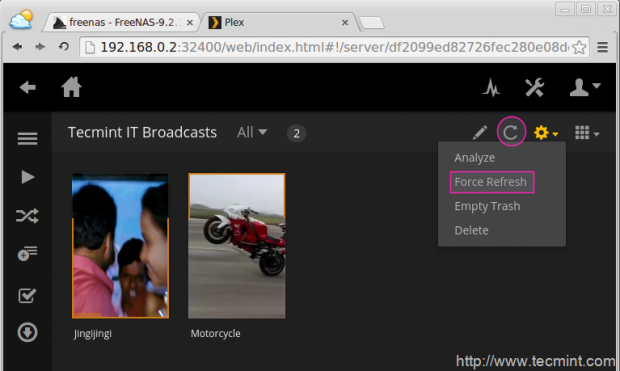This screenshot has height=371, width=620.
Task: Close the Plex browser tab
Action: [x=345, y=23]
